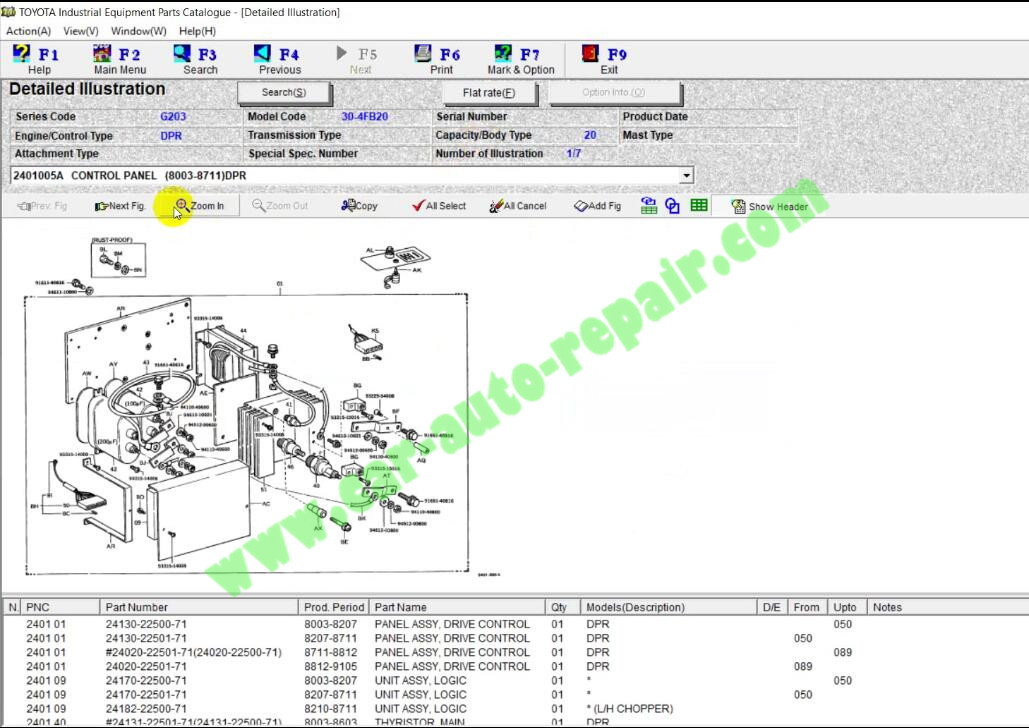Click illustration count value 1/7
Viewport: 1029px width, 728px height.
point(574,153)
